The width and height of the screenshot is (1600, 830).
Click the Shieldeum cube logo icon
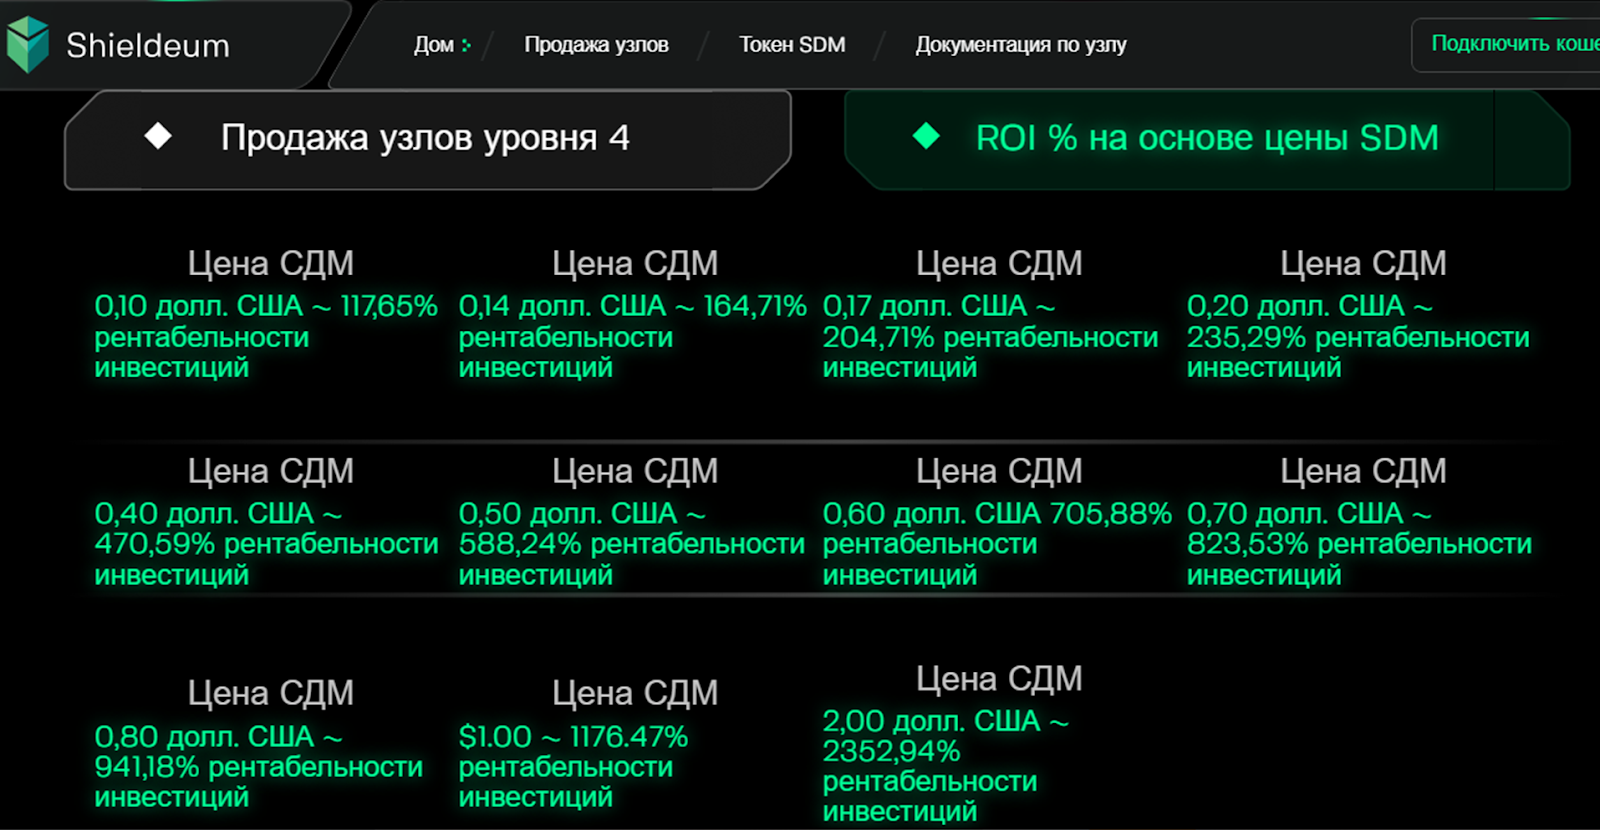click(27, 45)
